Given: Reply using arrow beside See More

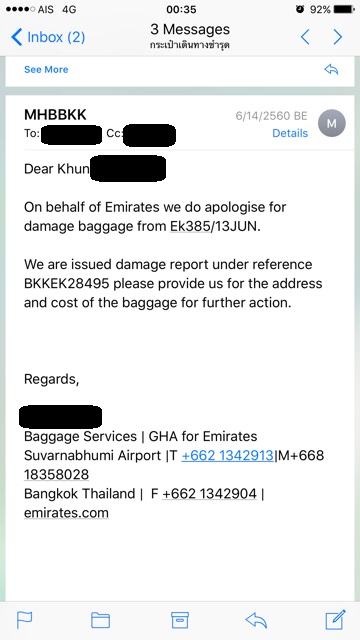Looking at the screenshot, I should pos(331,69).
